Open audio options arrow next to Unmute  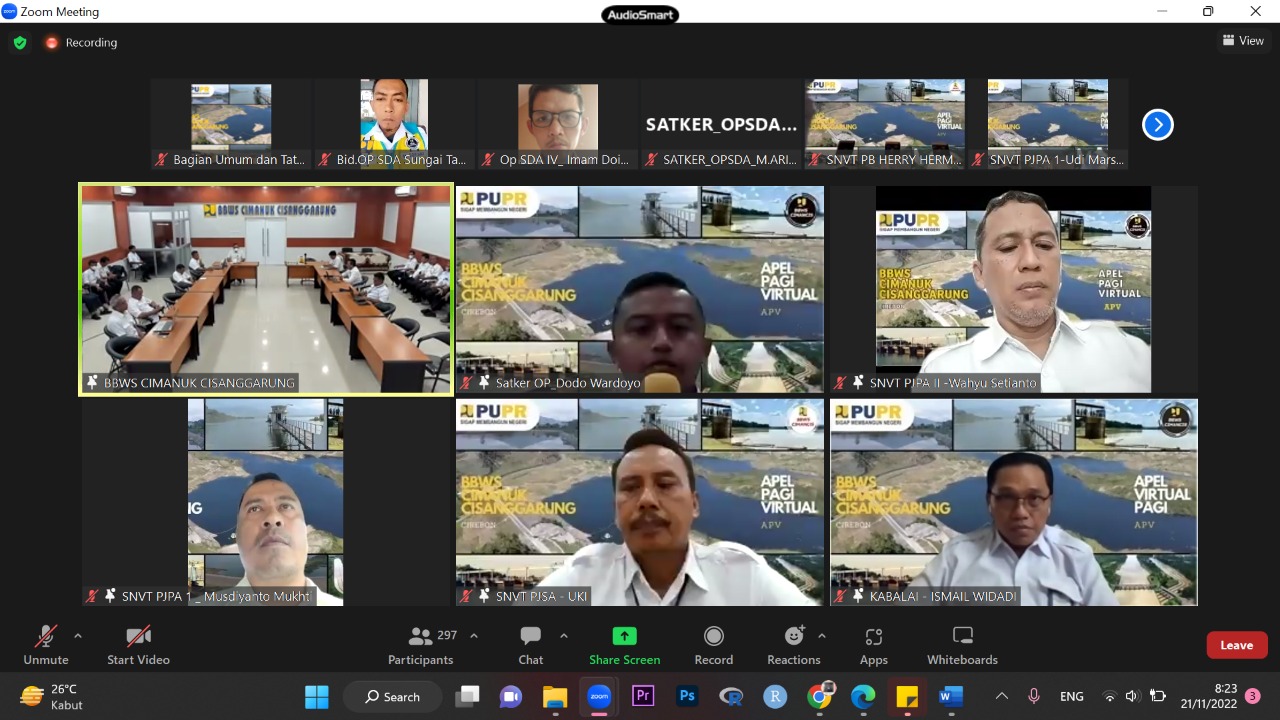point(78,636)
